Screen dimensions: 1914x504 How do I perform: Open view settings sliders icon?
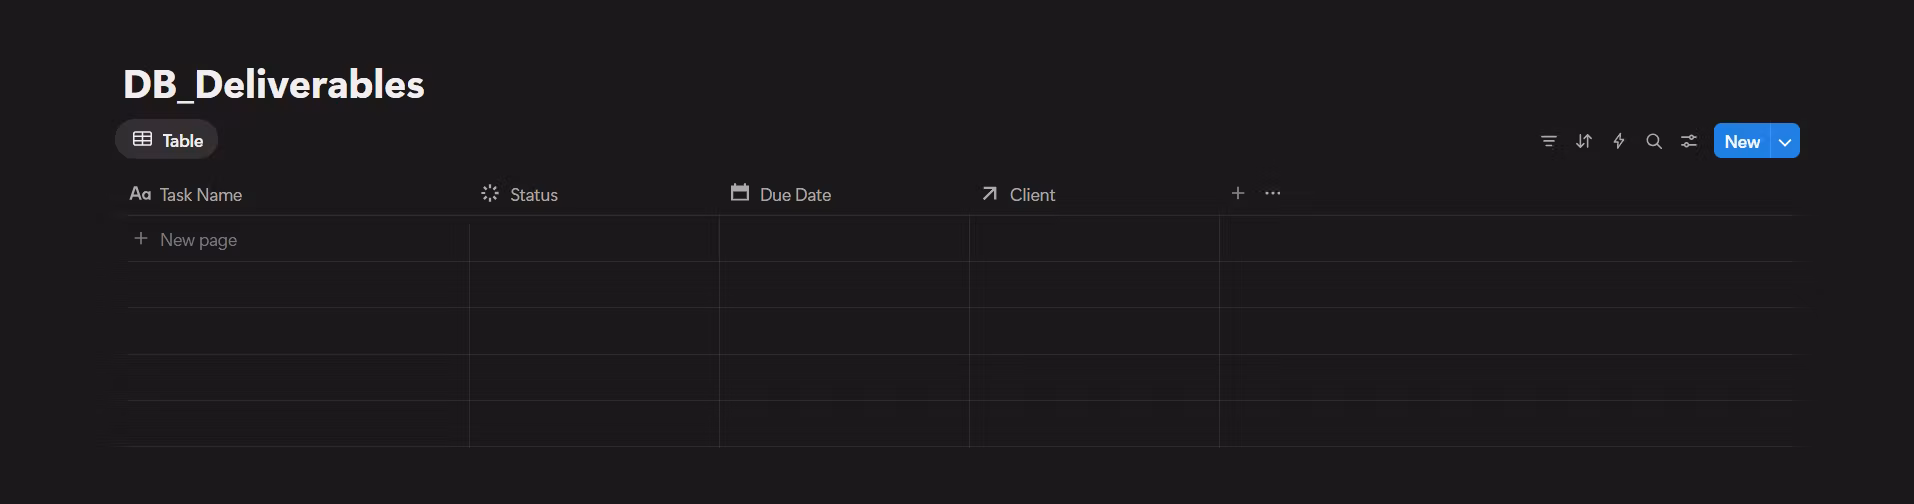tap(1689, 141)
